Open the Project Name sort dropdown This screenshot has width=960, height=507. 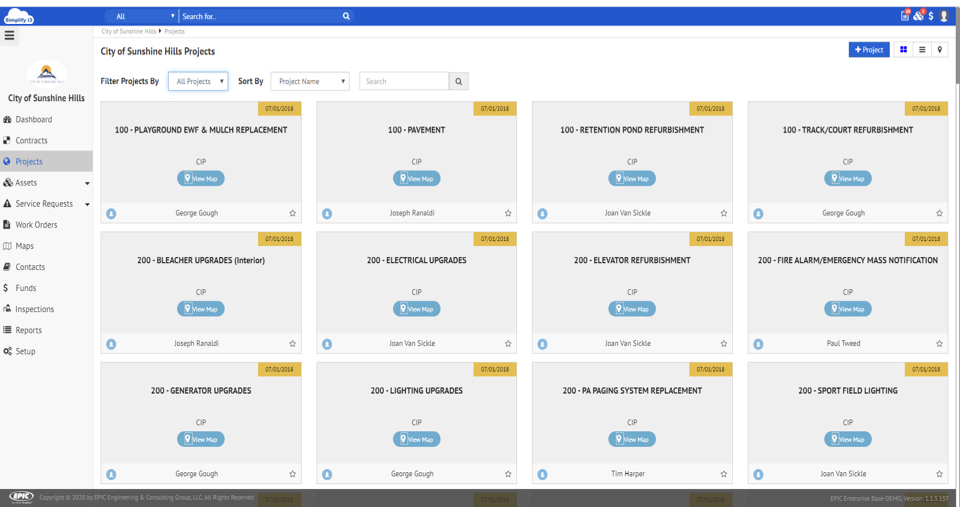point(310,81)
